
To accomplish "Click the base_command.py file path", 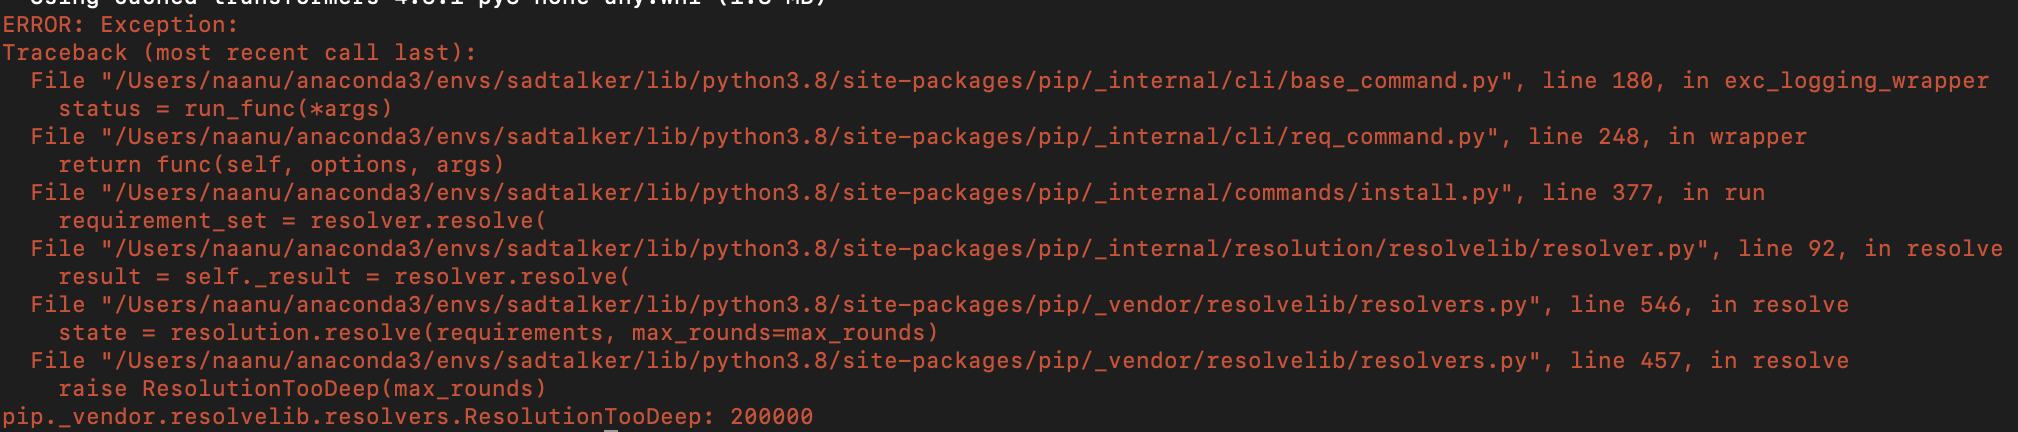I will [x=806, y=81].
